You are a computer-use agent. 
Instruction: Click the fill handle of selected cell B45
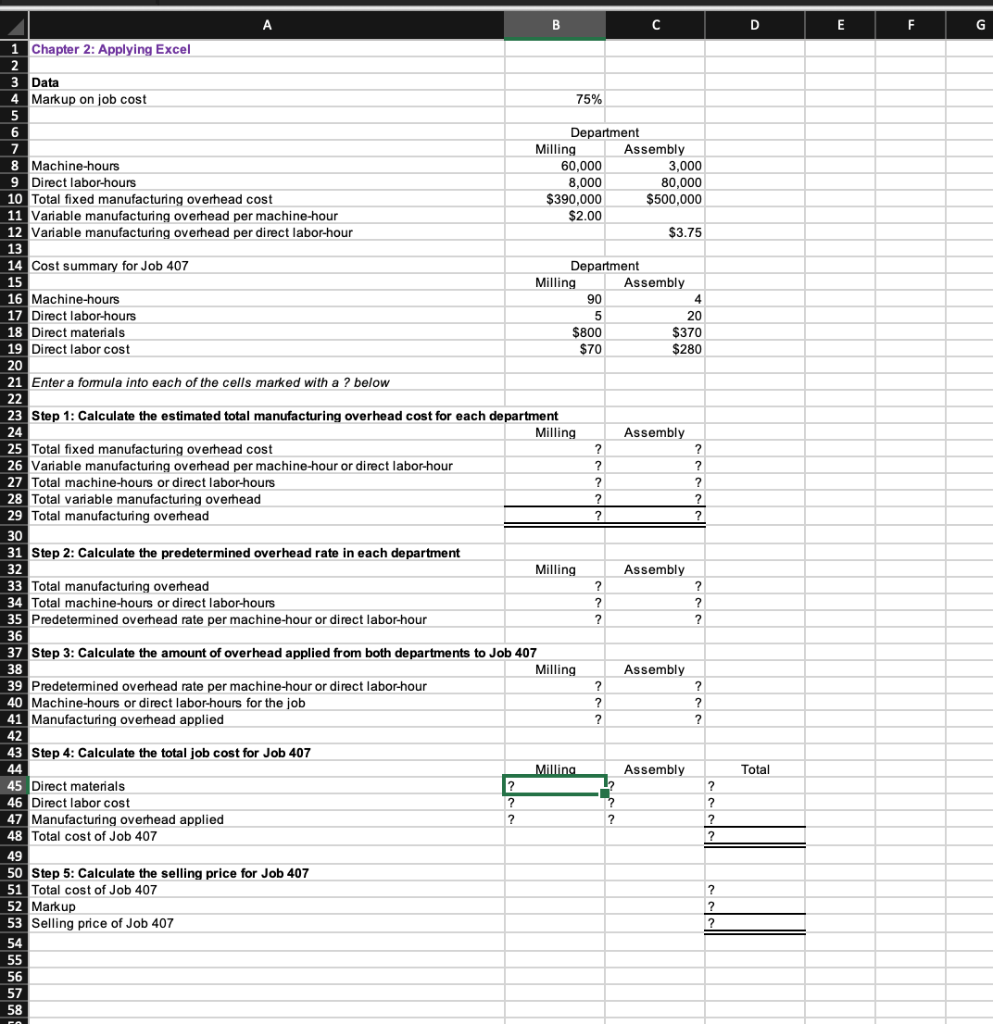pyautogui.click(x=605, y=793)
